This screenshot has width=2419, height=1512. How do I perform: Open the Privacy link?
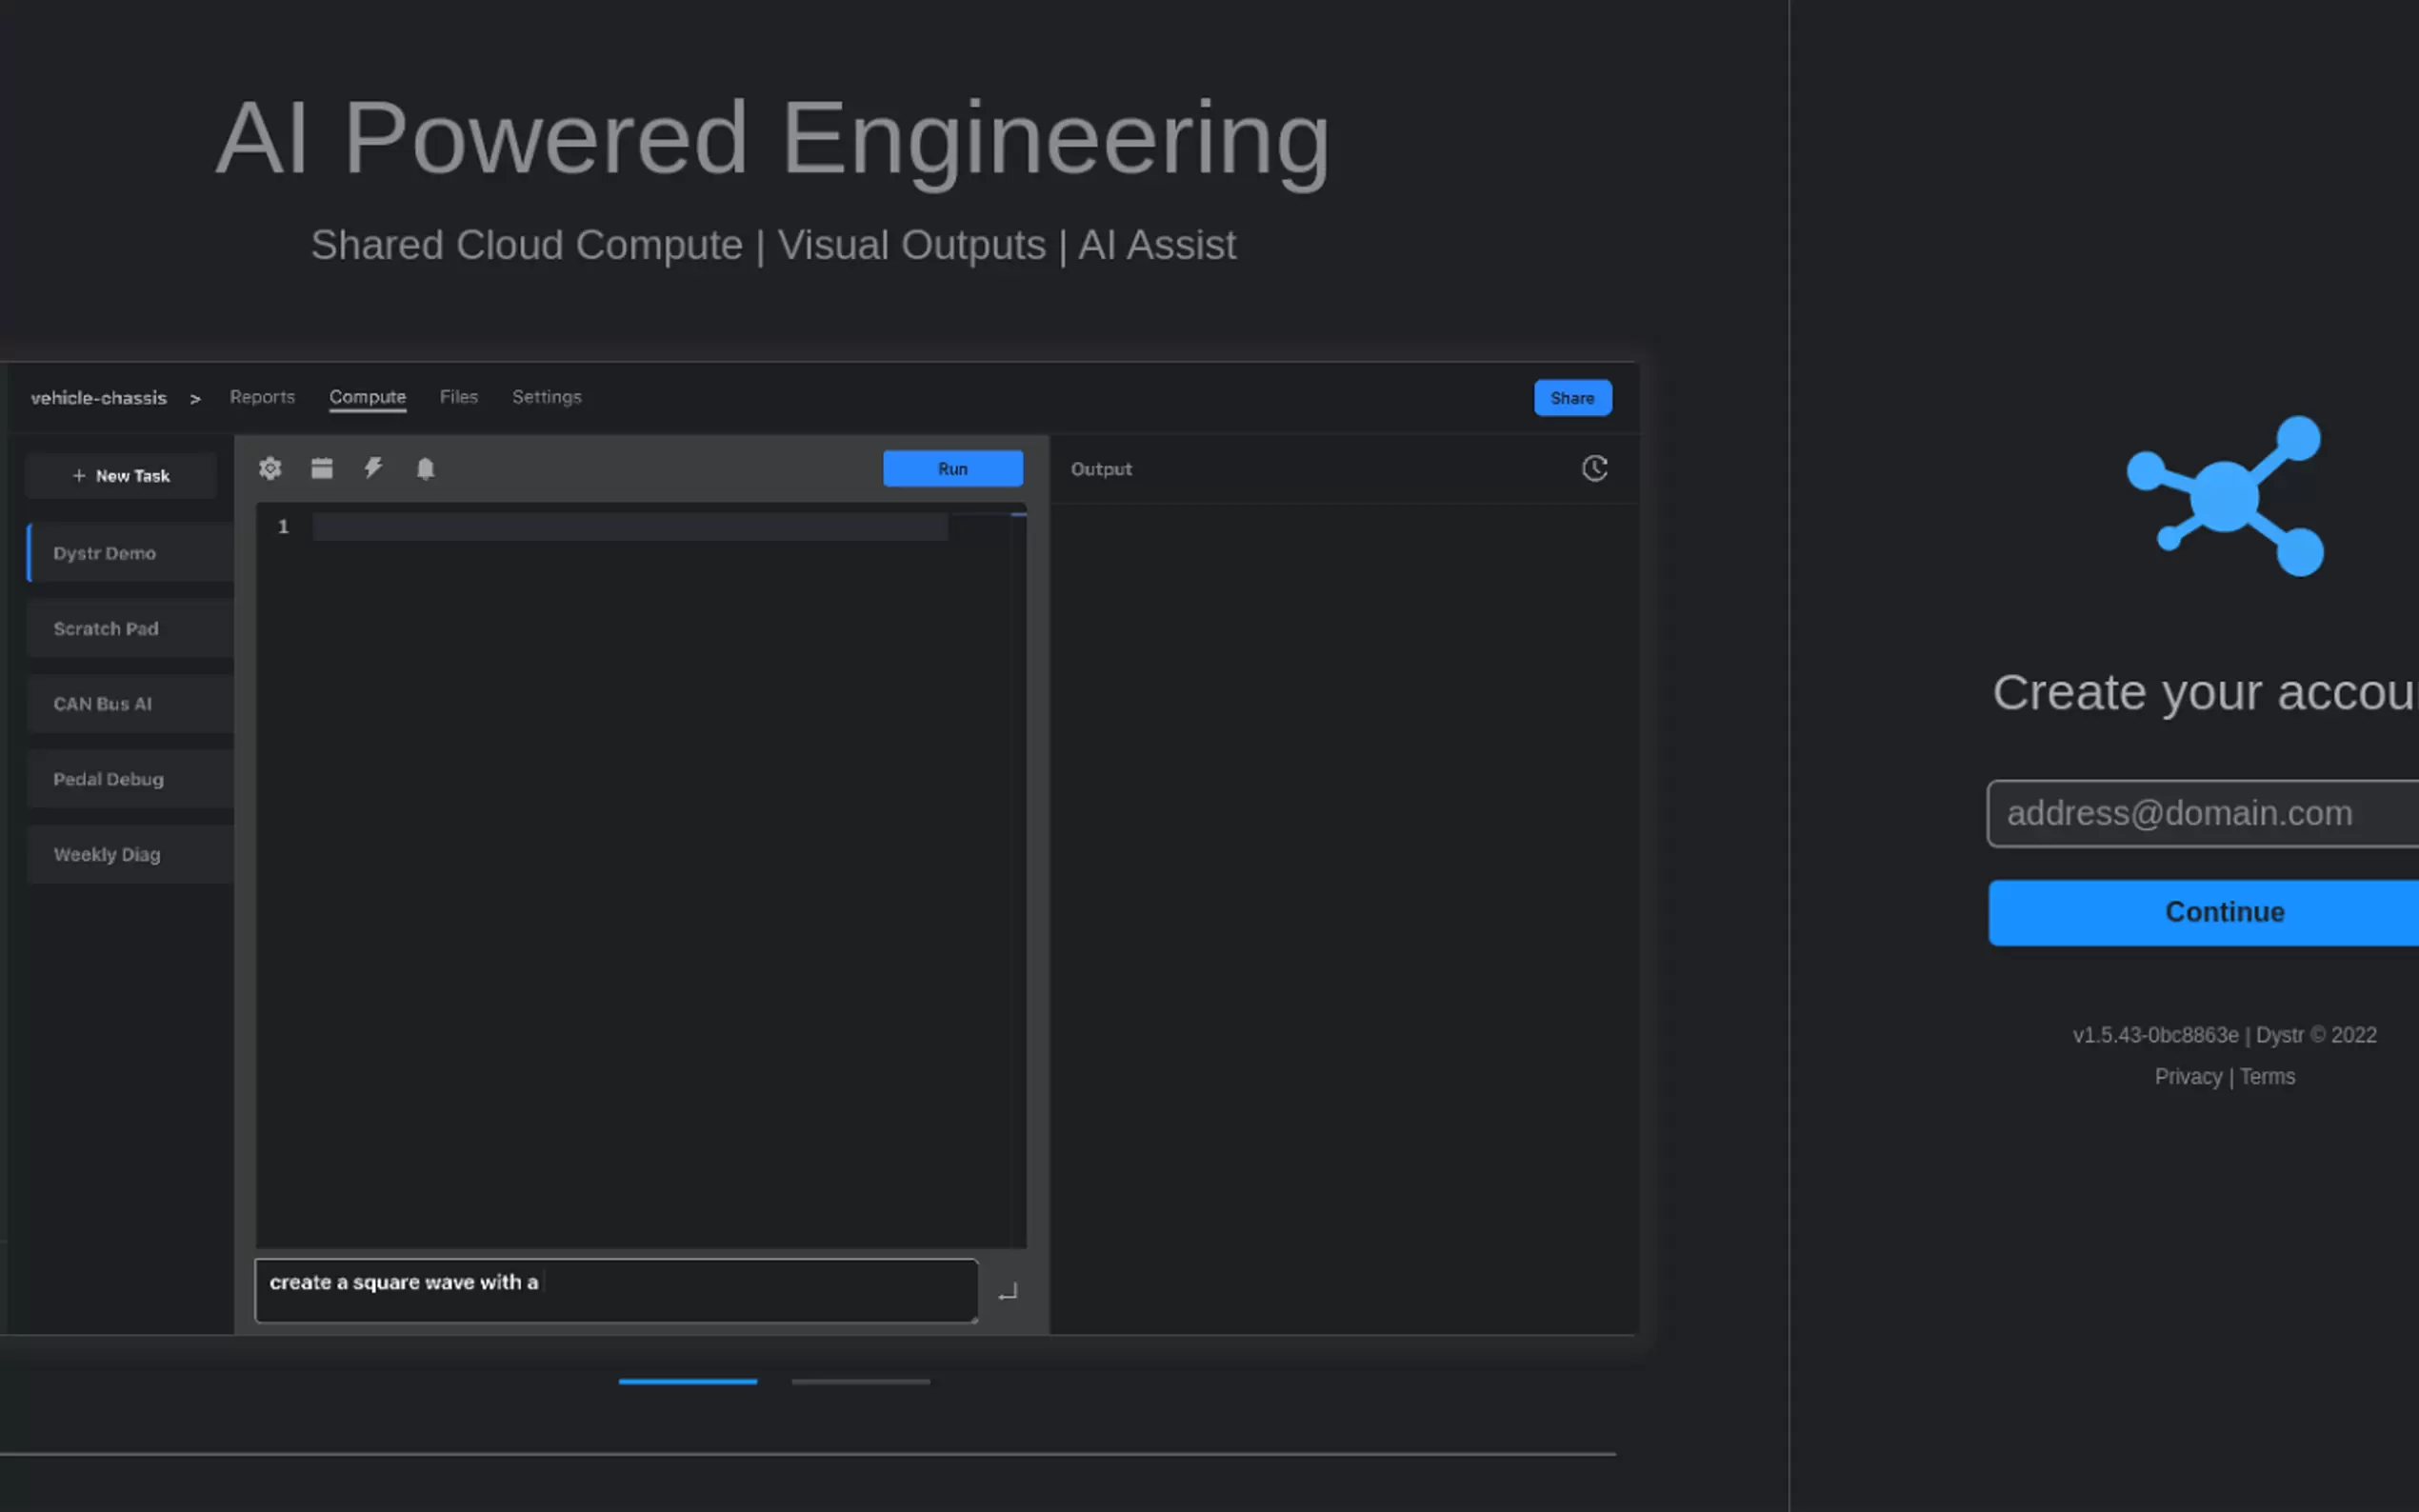click(2187, 1077)
